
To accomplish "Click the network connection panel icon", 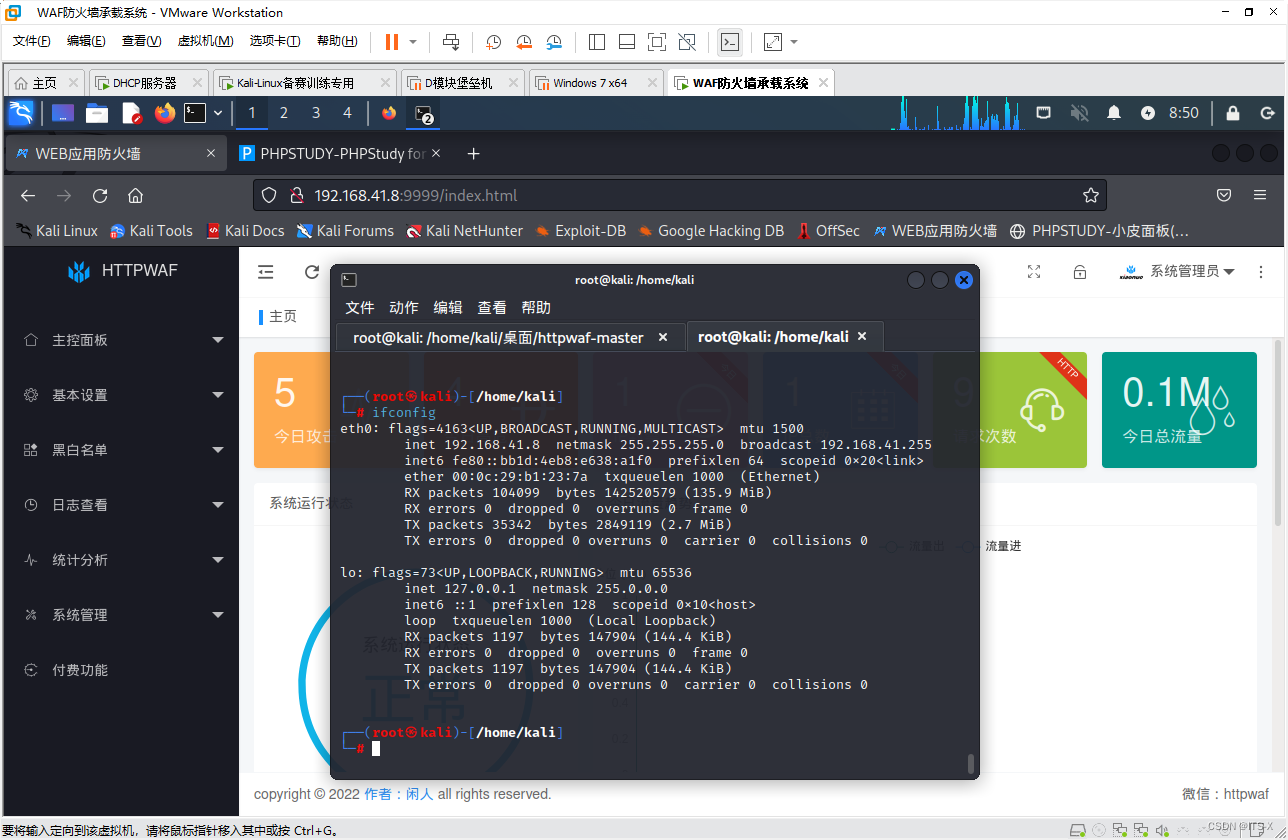I will click(1043, 113).
